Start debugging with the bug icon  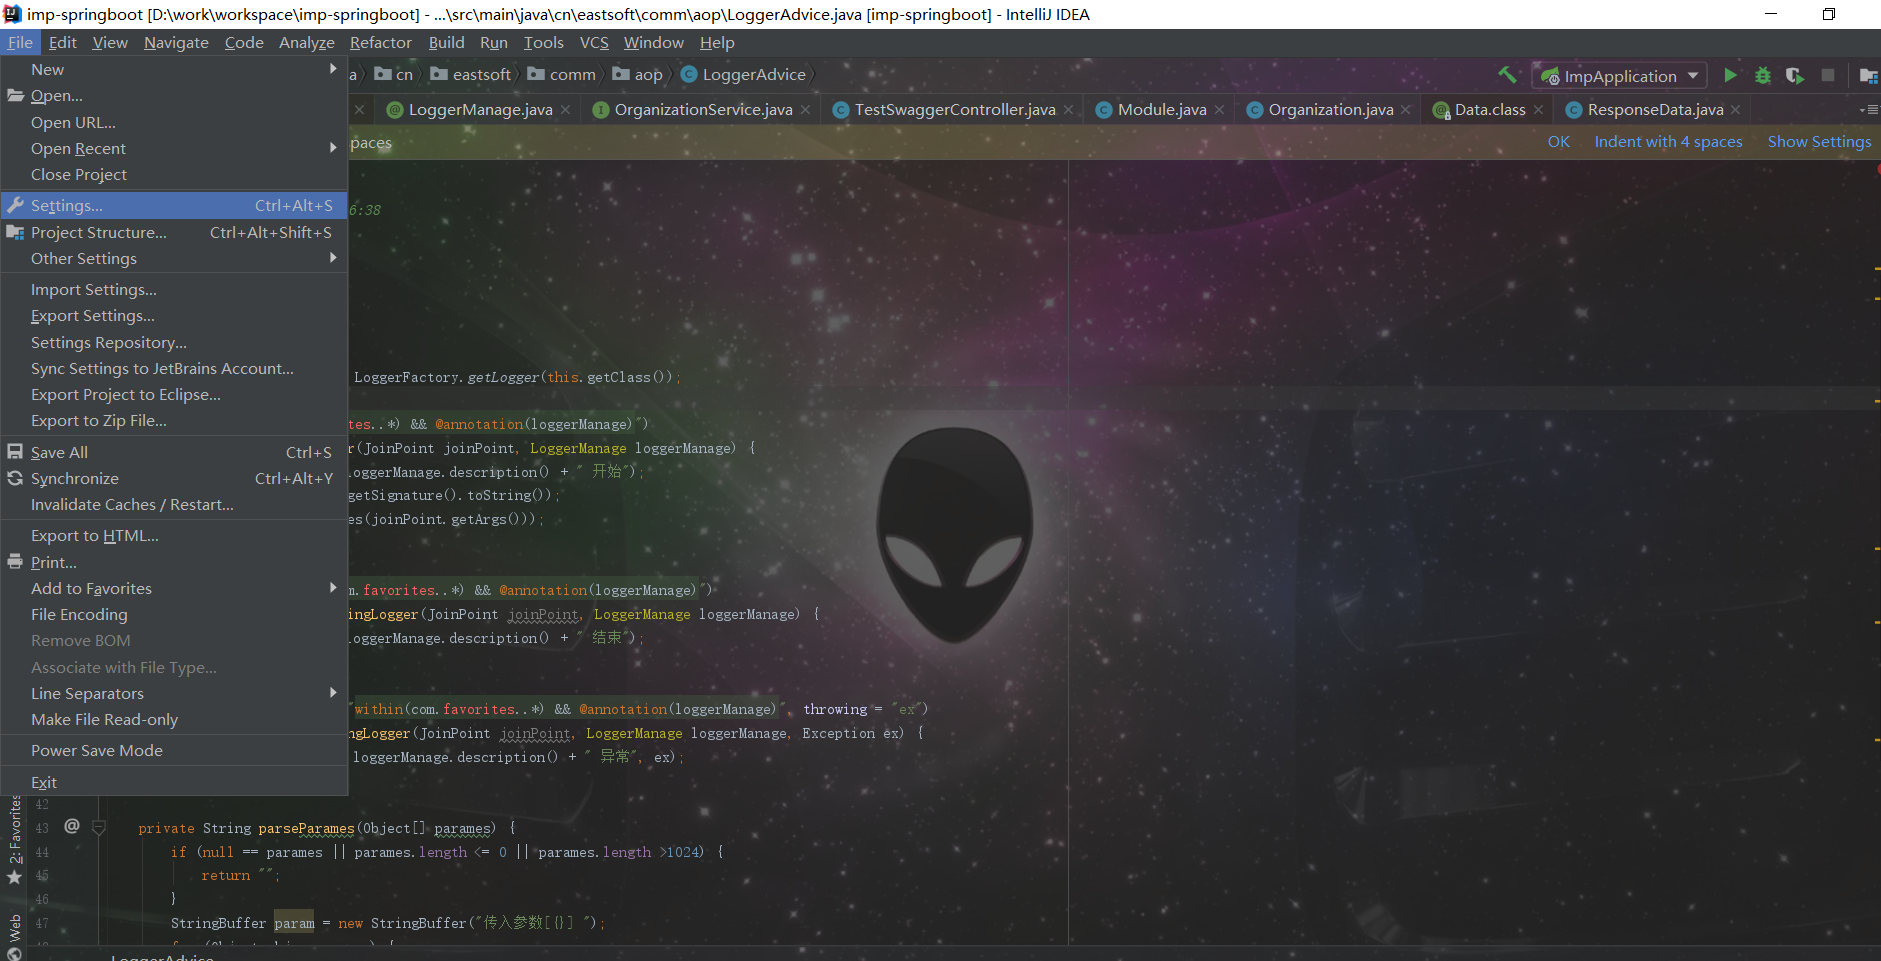(x=1763, y=75)
